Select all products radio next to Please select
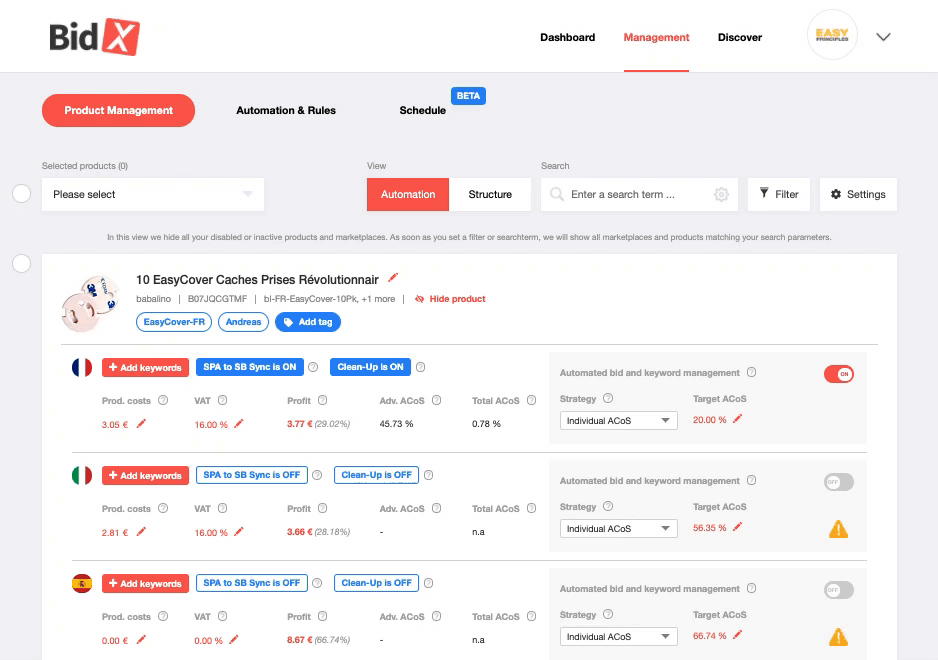This screenshot has height=660, width=938. coord(22,194)
